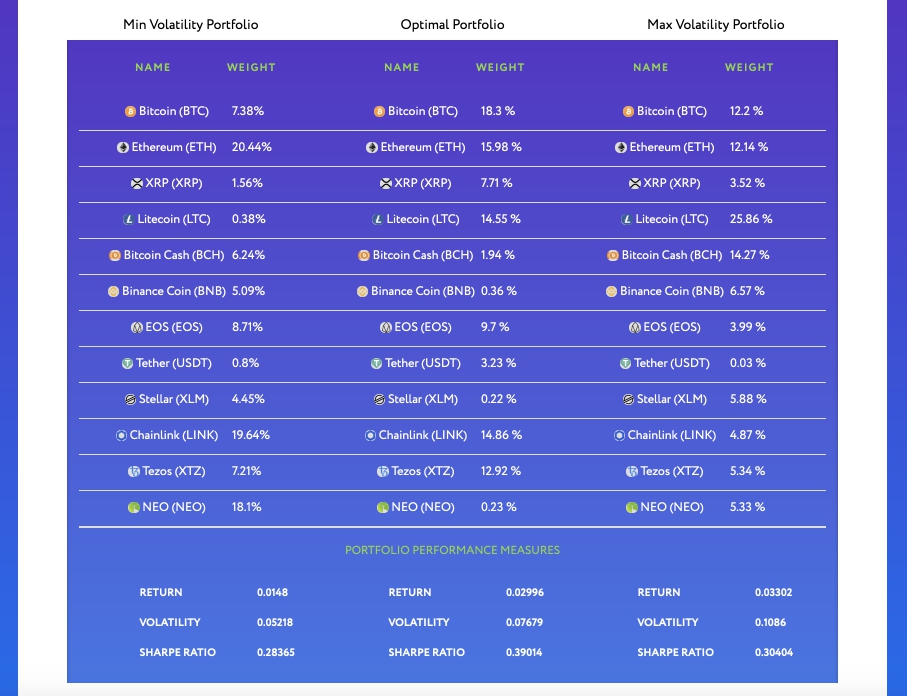
Task: Click the EOS icon in Min Volatility Portfolio
Action: pyautogui.click(x=137, y=327)
